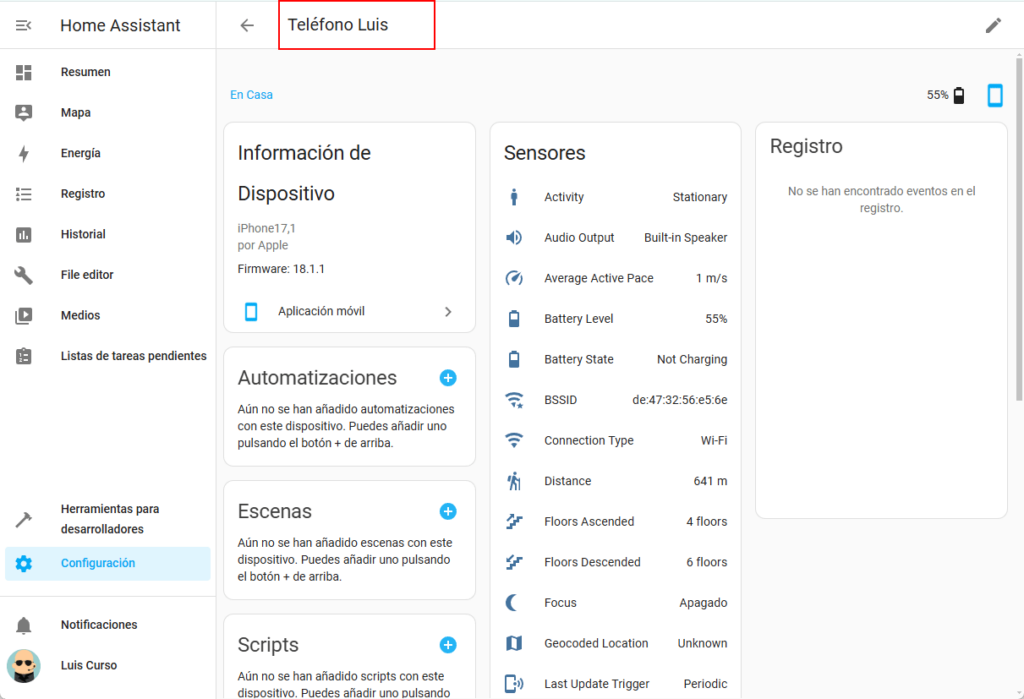Viewport: 1024px width, 699px height.
Task: Go to Mapa in the sidebar
Action: 75,113
